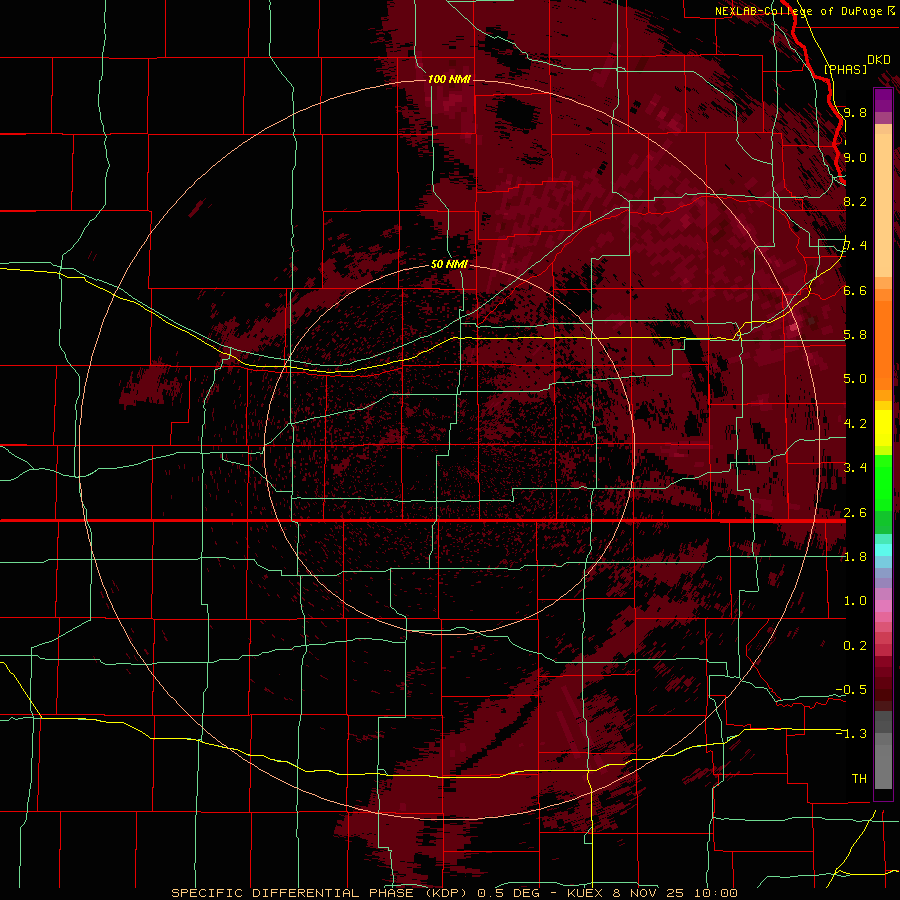Image resolution: width=900 pixels, height=900 pixels.
Task: Select the -0.5 scale value
Action: click(x=851, y=690)
